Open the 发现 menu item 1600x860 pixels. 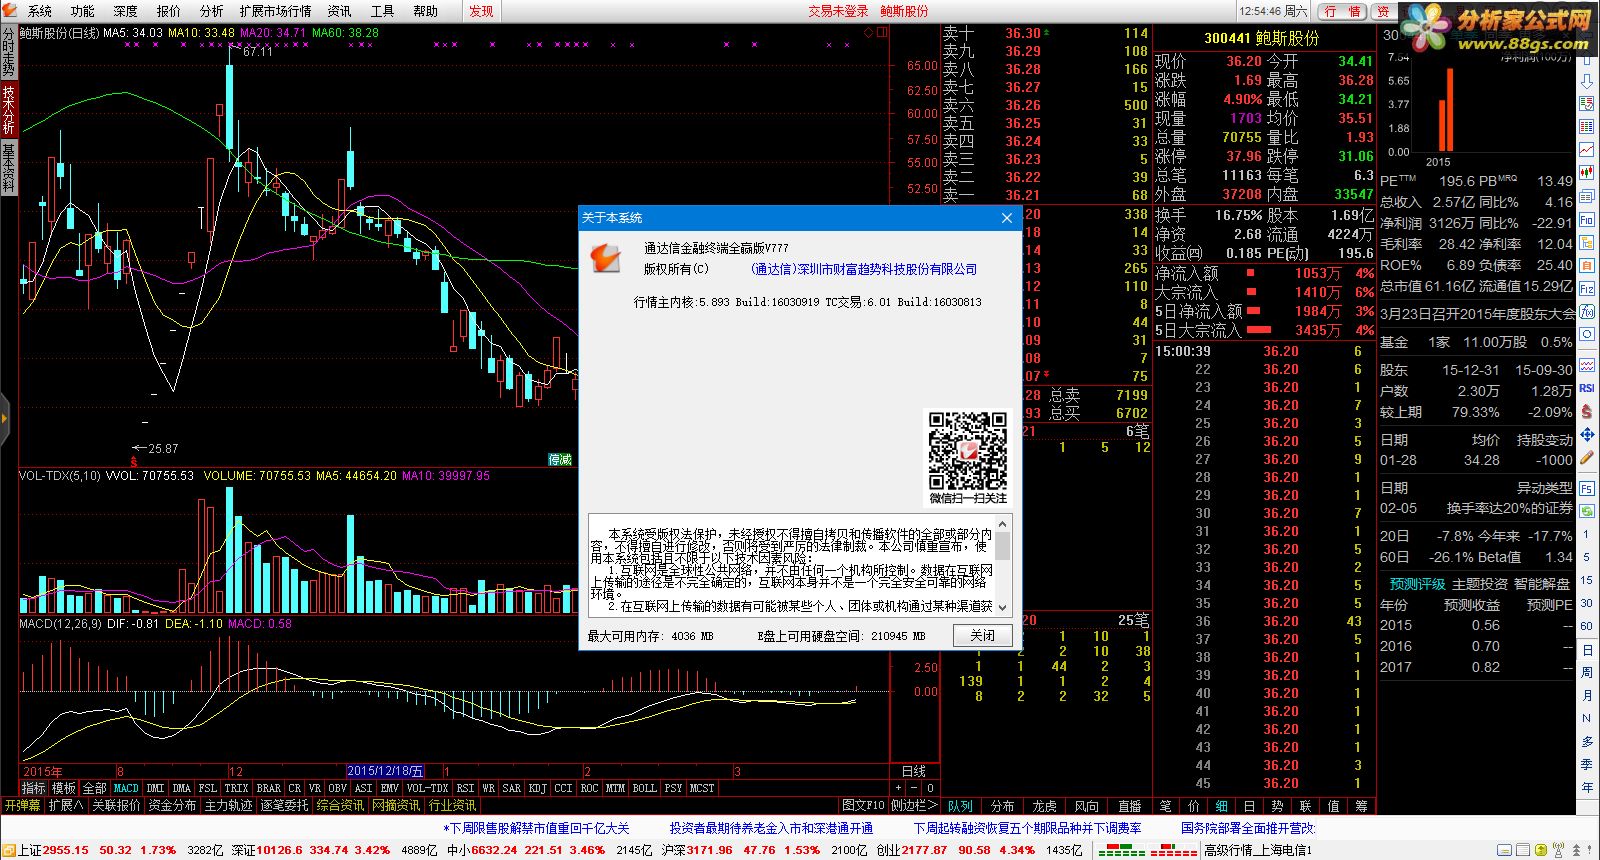pyautogui.click(x=481, y=11)
